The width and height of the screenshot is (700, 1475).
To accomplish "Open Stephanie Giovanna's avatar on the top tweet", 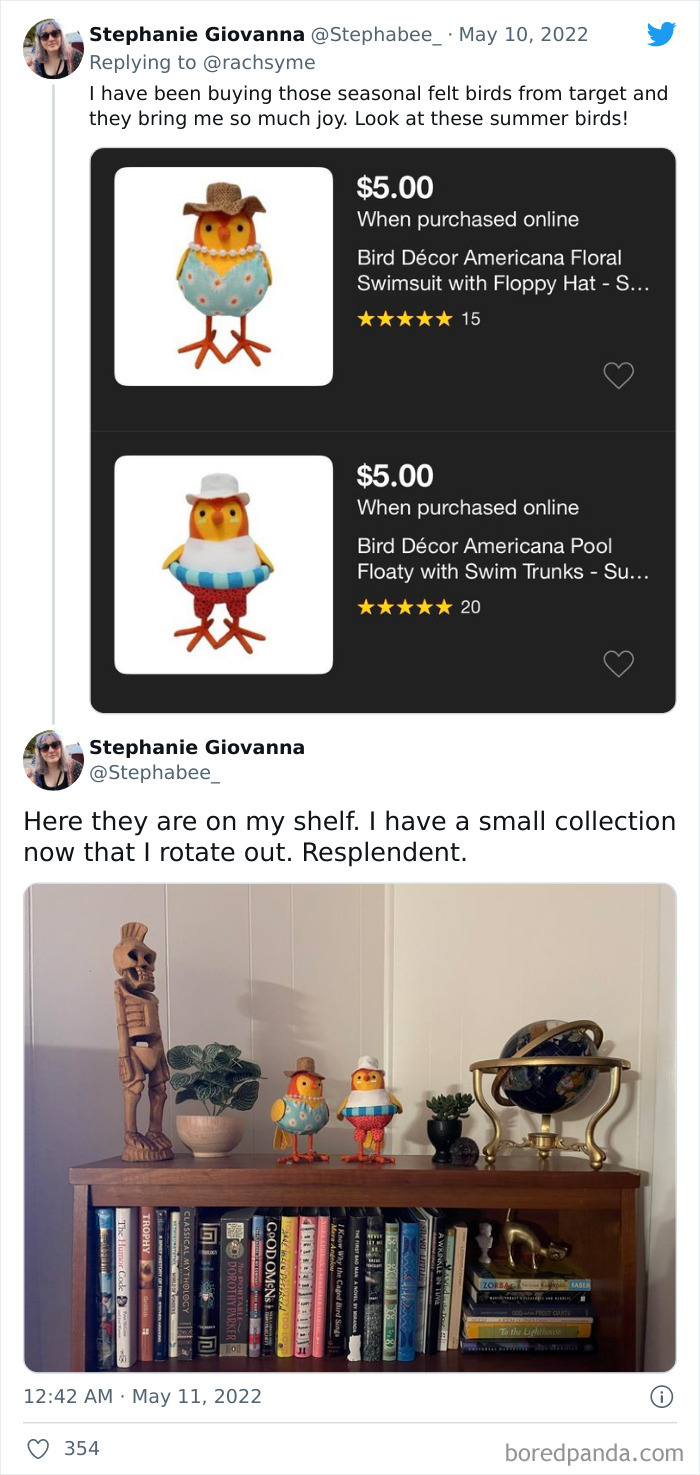I will coord(52,48).
